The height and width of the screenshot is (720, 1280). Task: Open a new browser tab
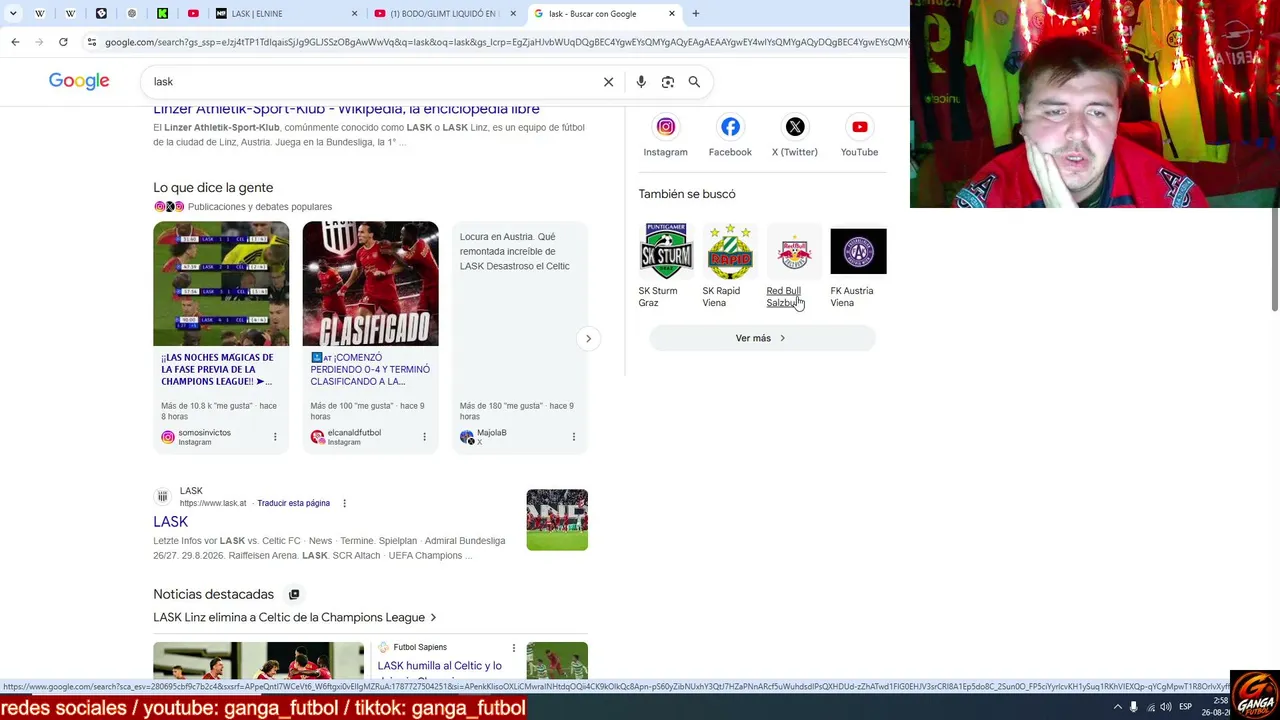point(696,14)
